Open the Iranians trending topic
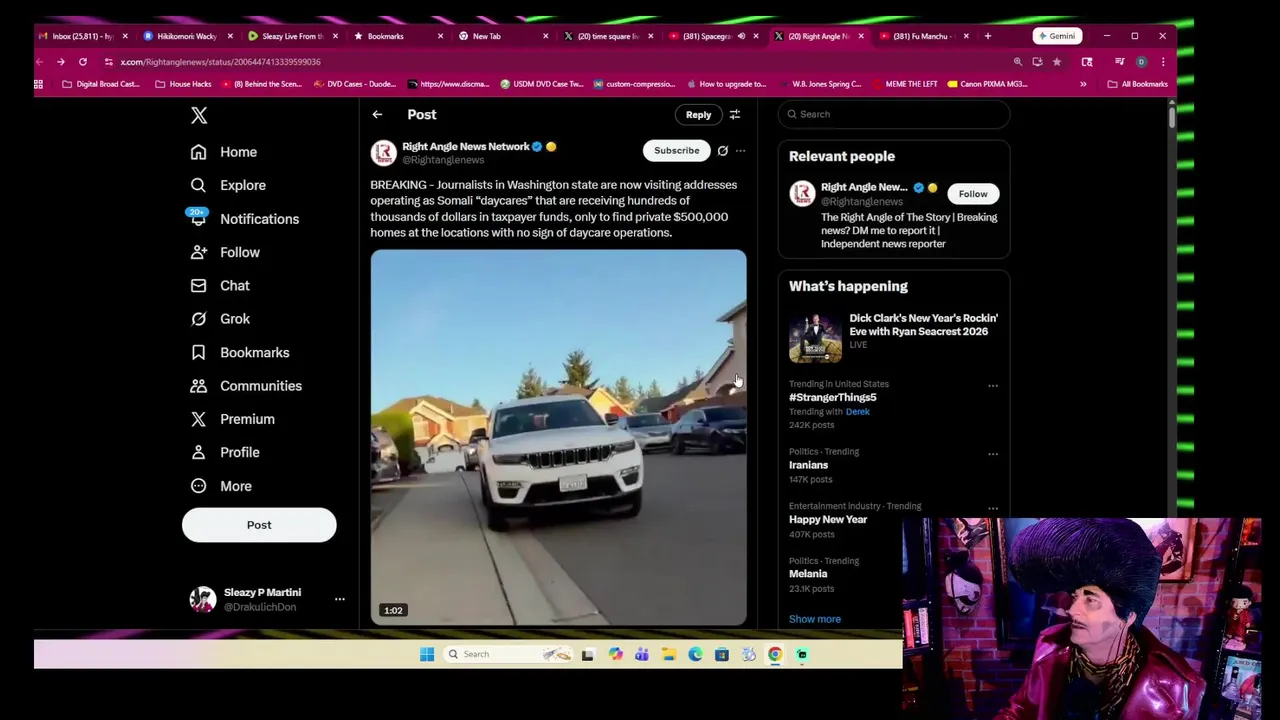This screenshot has width=1280, height=720. pyautogui.click(x=808, y=465)
